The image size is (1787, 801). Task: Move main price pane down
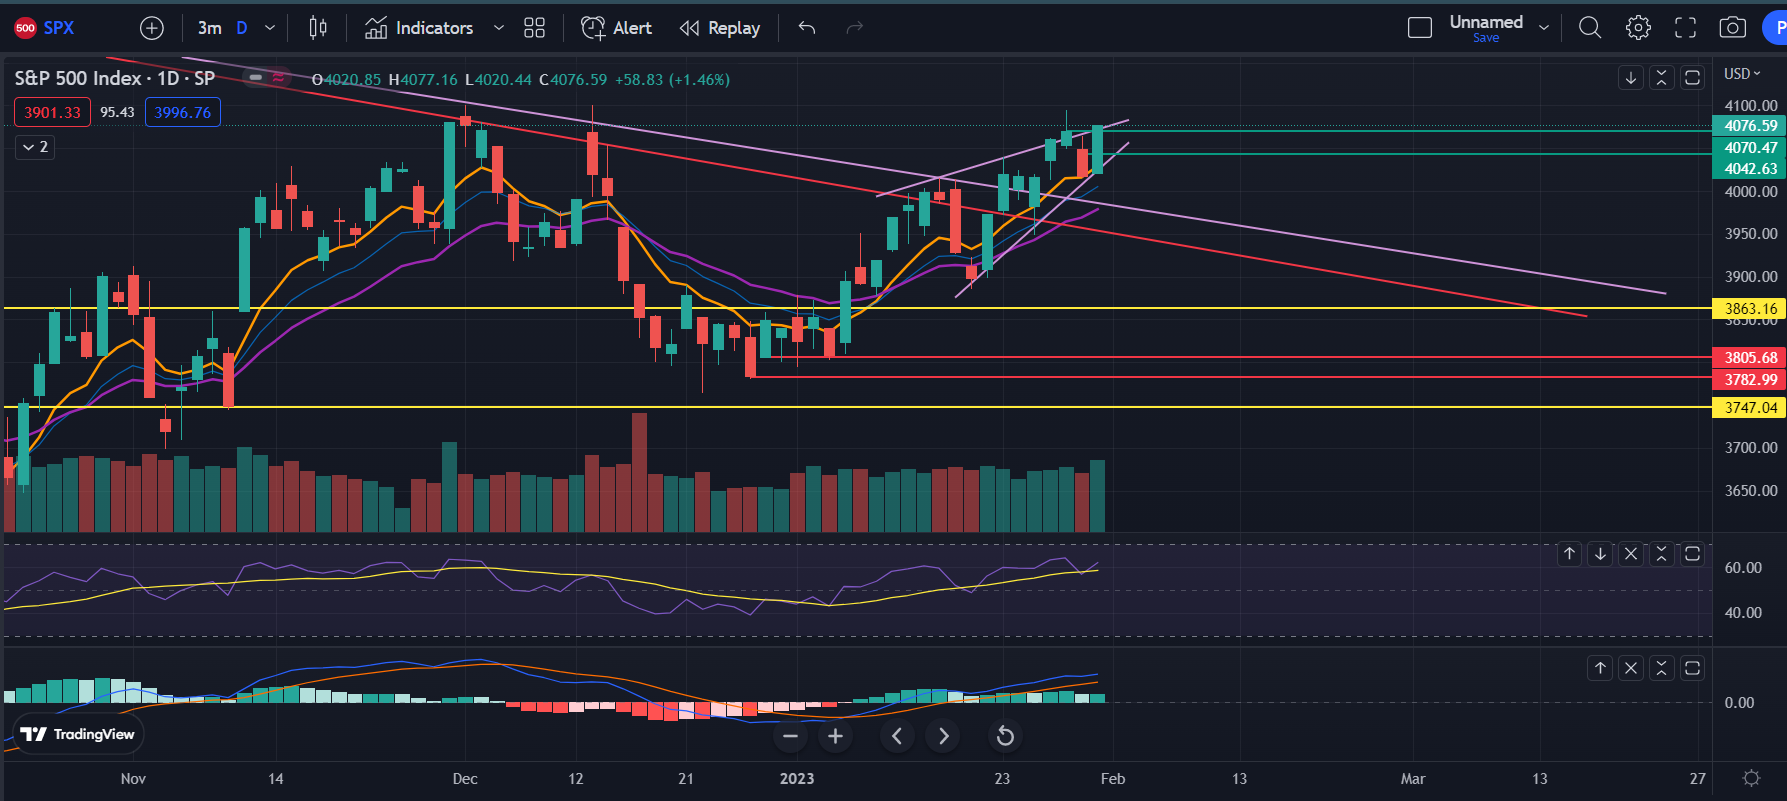(x=1631, y=78)
